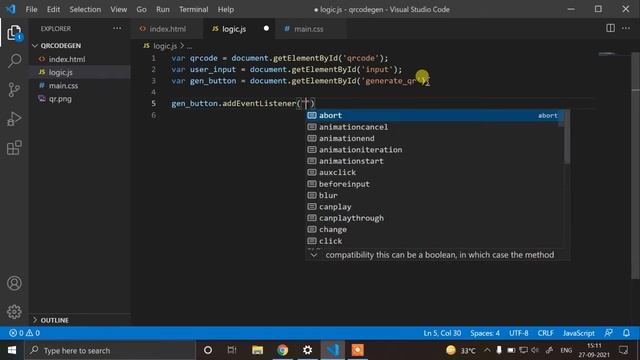Open Task View on taskbar
Screen dimensions: 640x360
coord(232,350)
